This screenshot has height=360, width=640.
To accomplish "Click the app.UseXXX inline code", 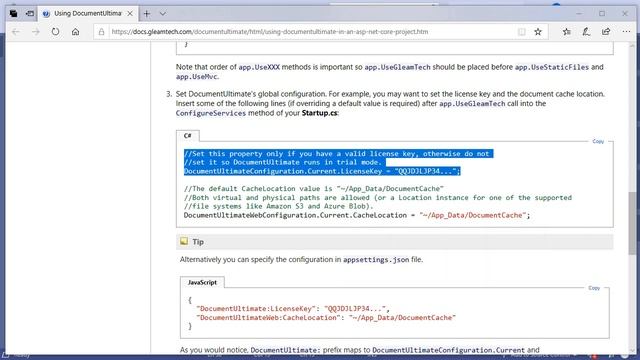I will pos(259,67).
